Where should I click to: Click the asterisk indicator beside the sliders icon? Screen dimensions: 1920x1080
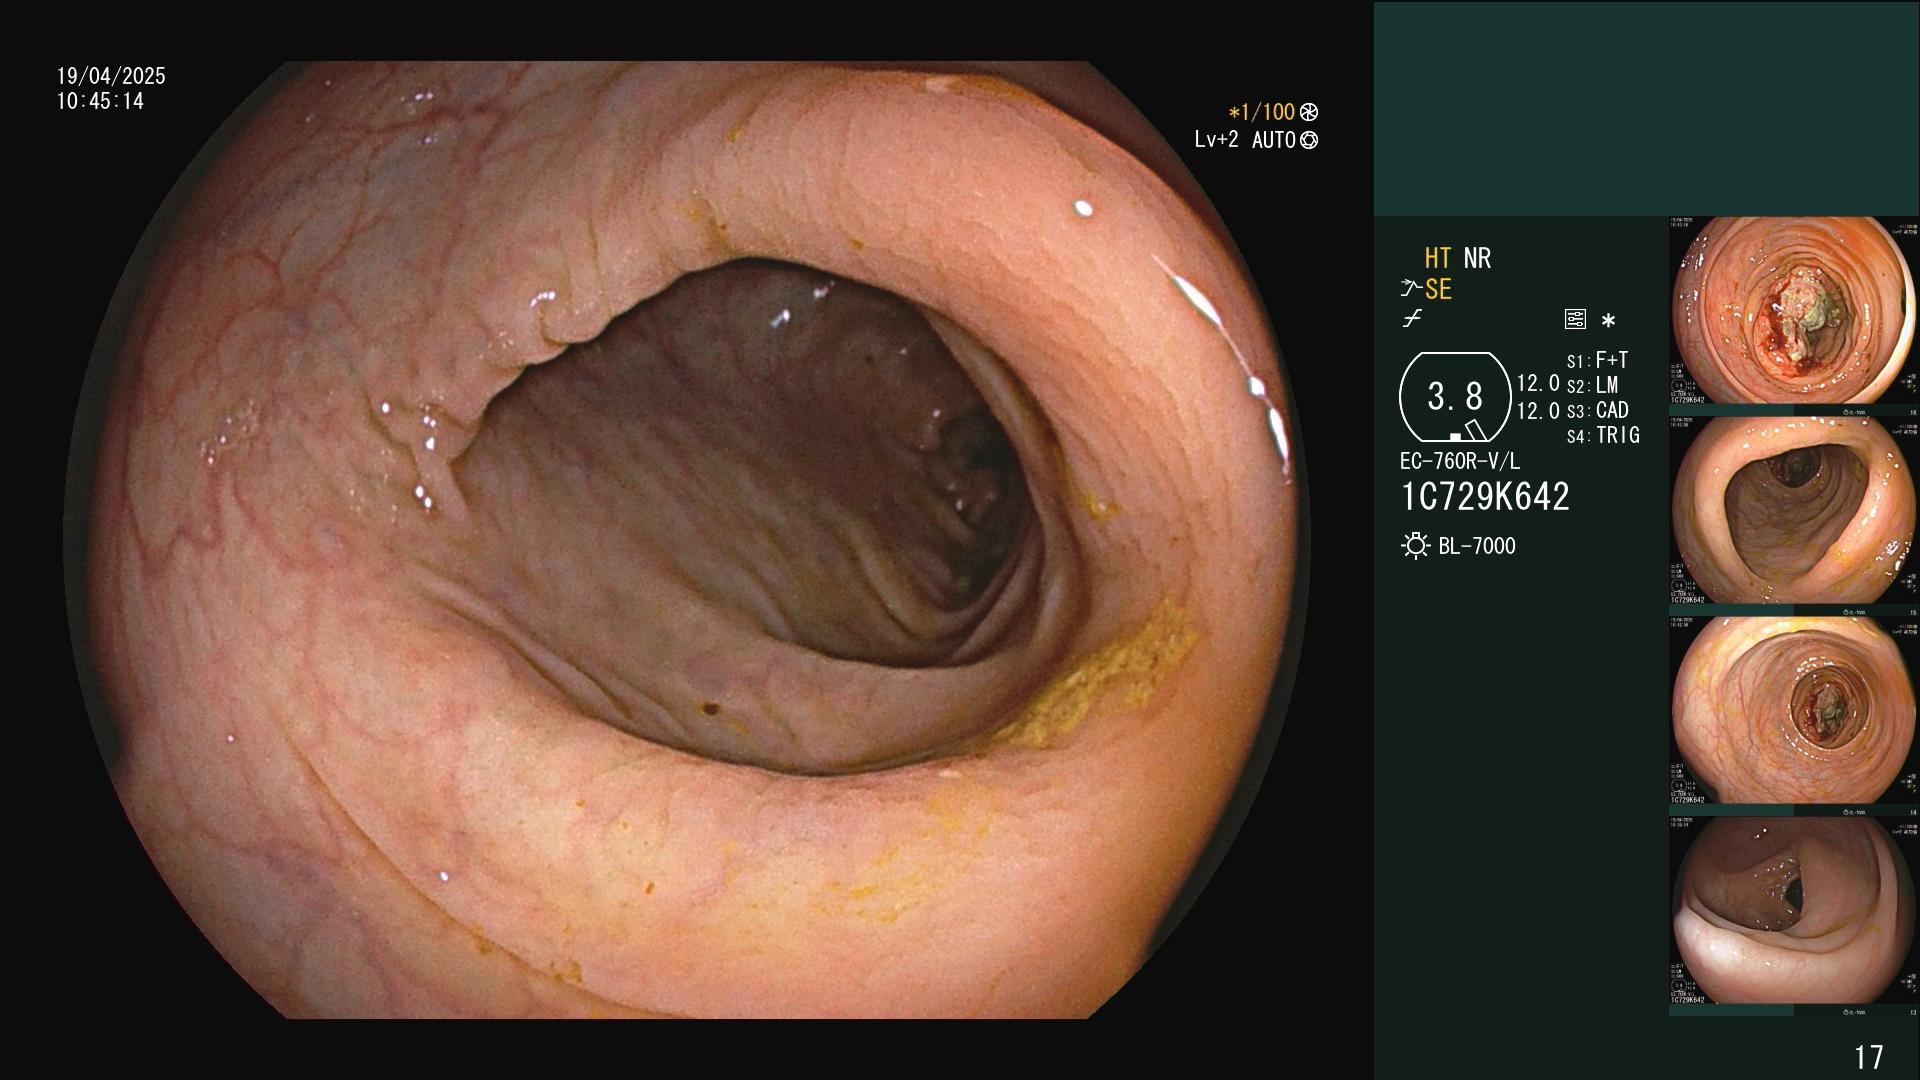[x=1608, y=320]
